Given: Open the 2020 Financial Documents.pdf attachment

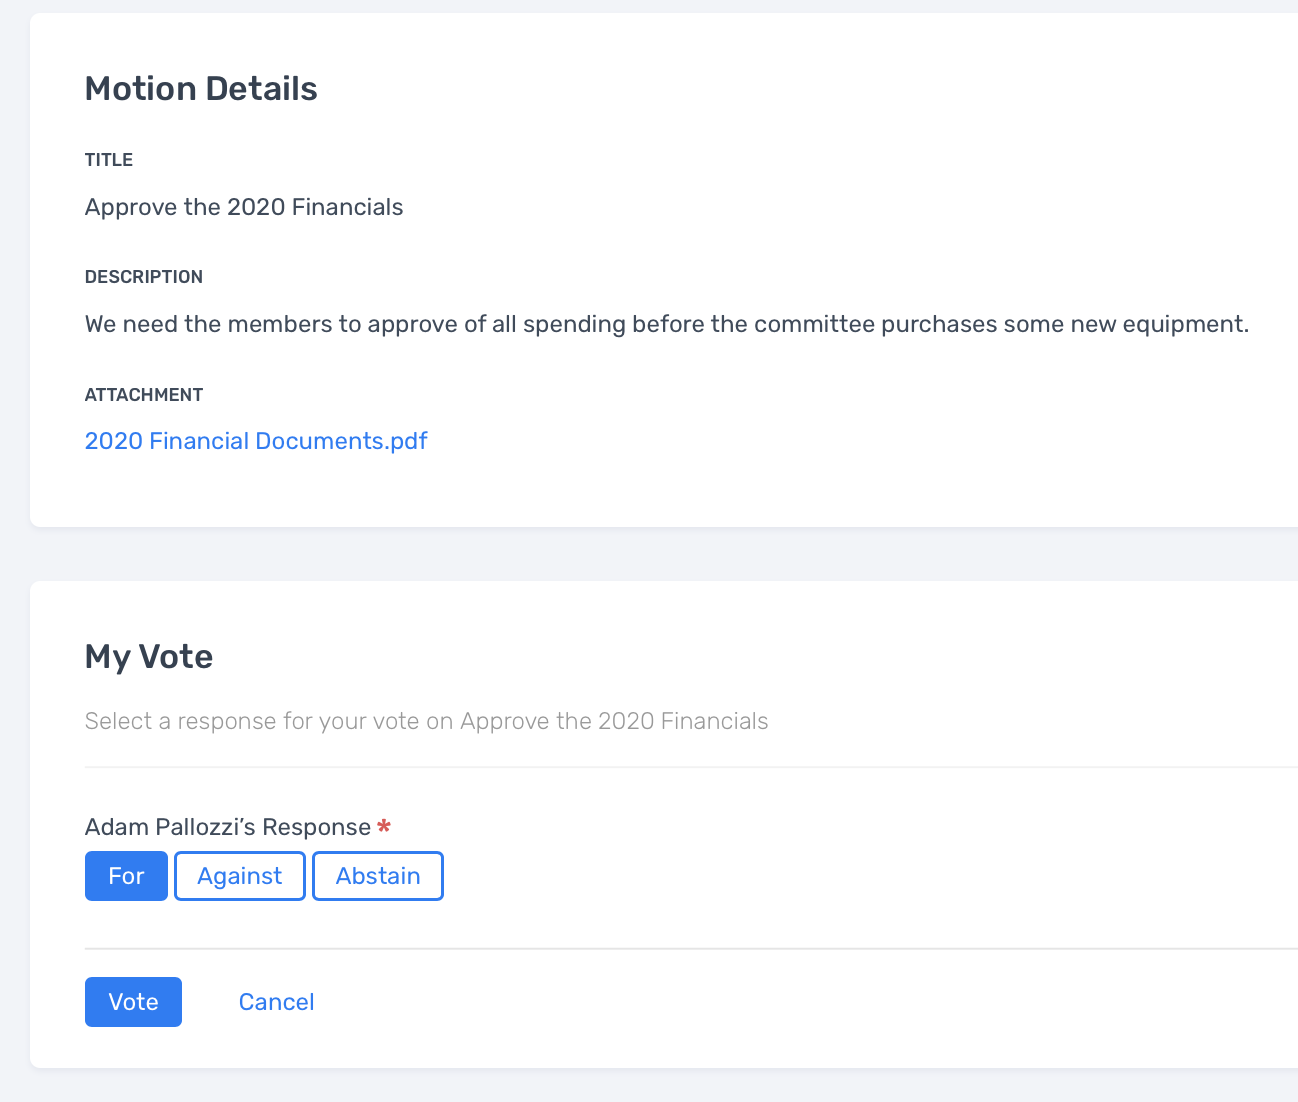Looking at the screenshot, I should click(x=255, y=440).
